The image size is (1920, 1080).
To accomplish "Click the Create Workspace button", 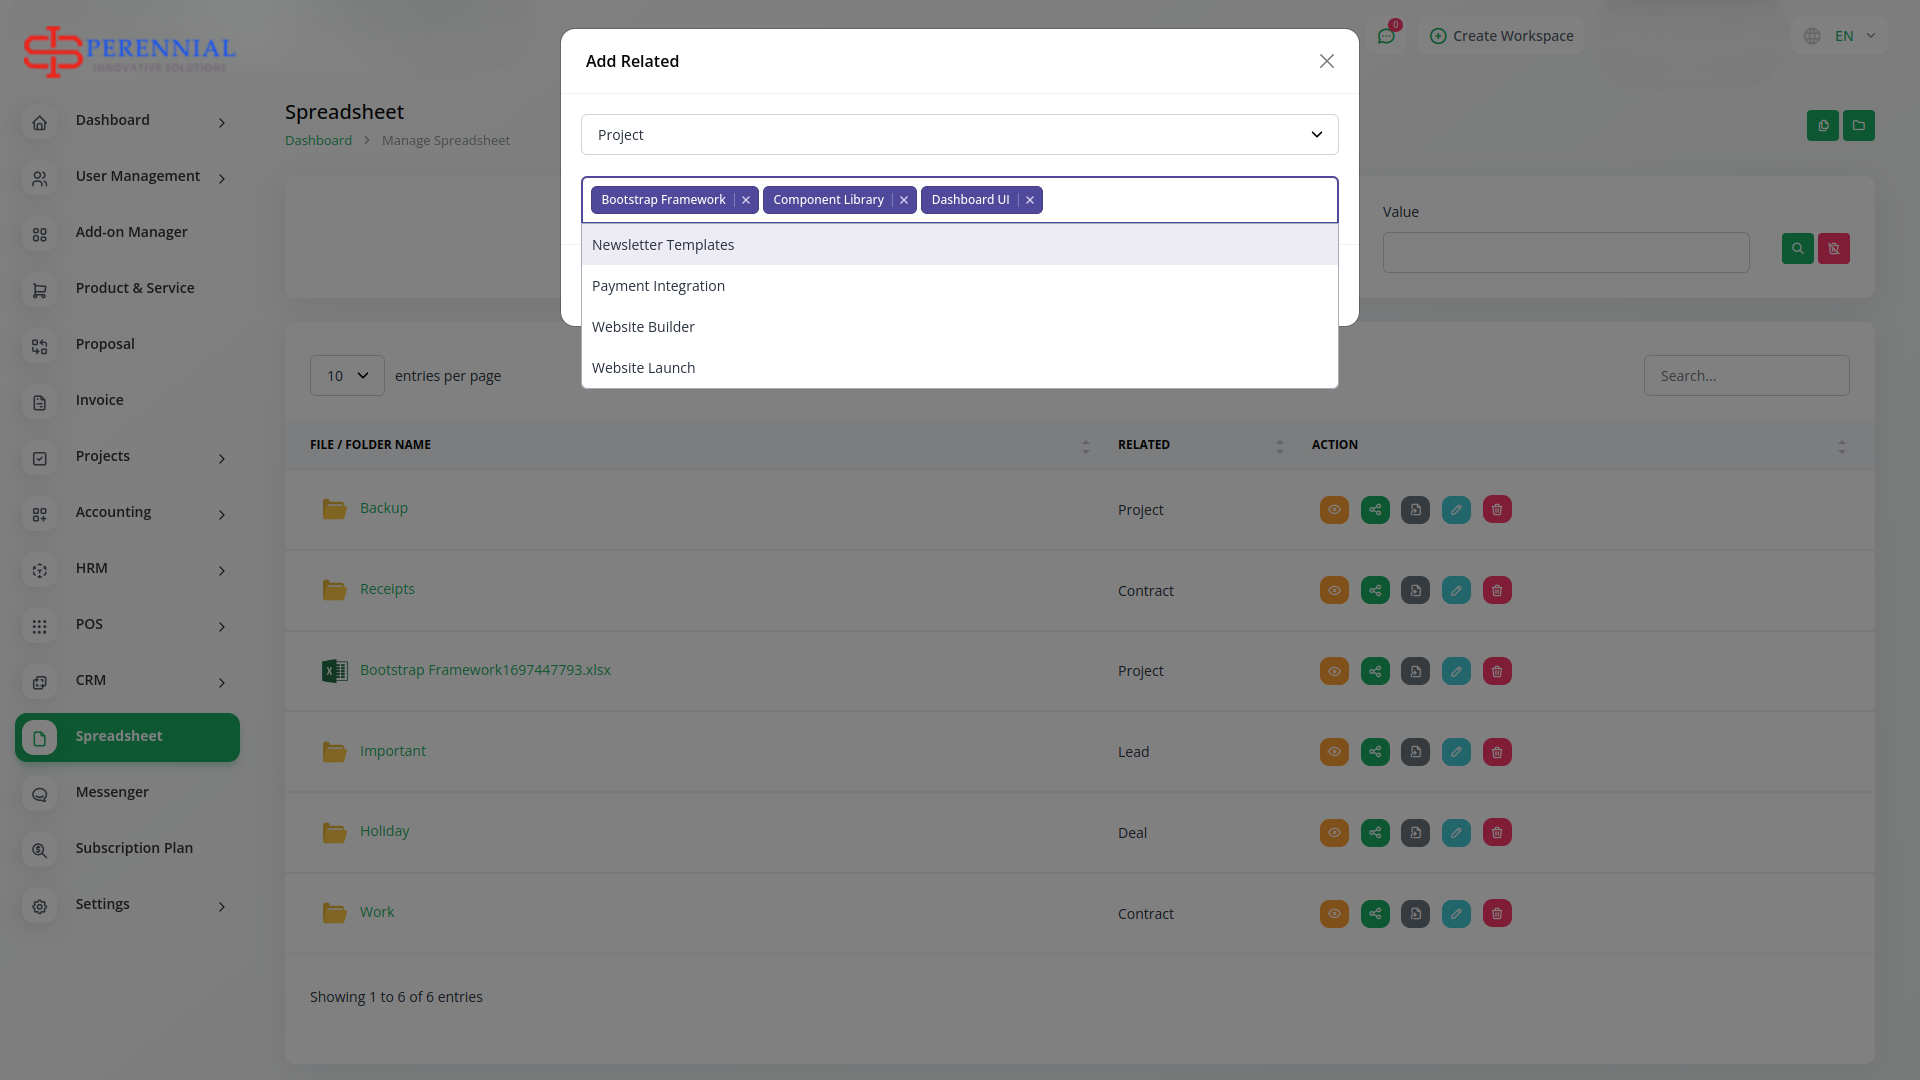I will pyautogui.click(x=1501, y=36).
